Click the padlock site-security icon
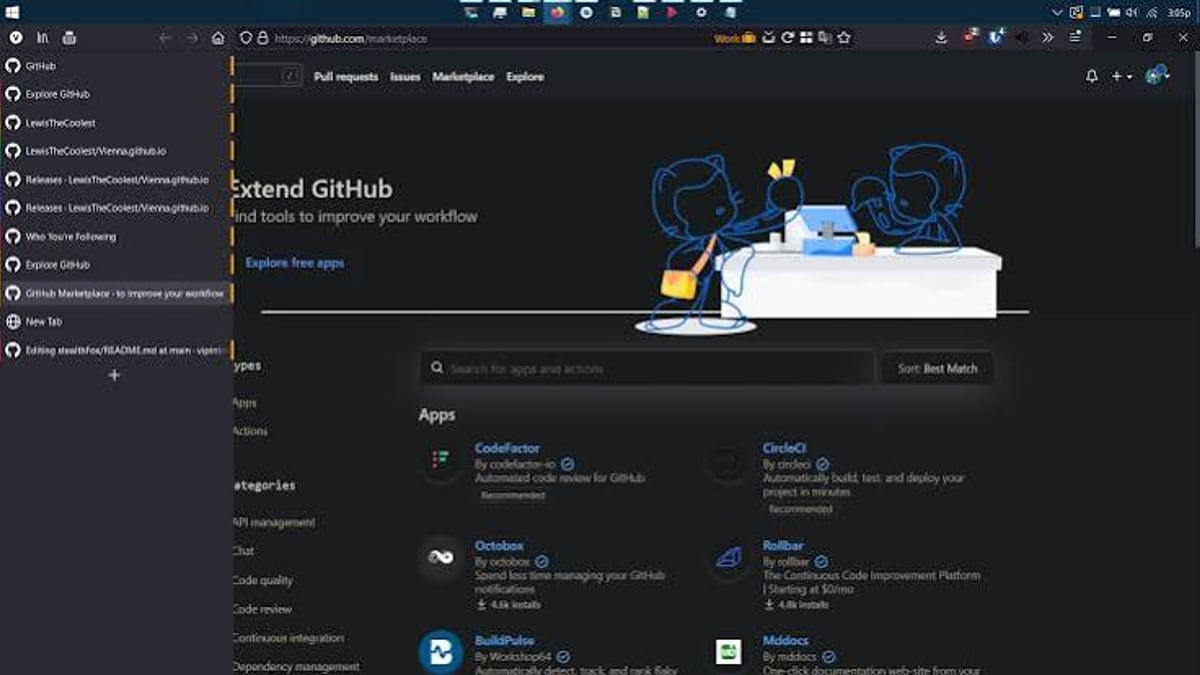1200x675 pixels. tap(263, 38)
